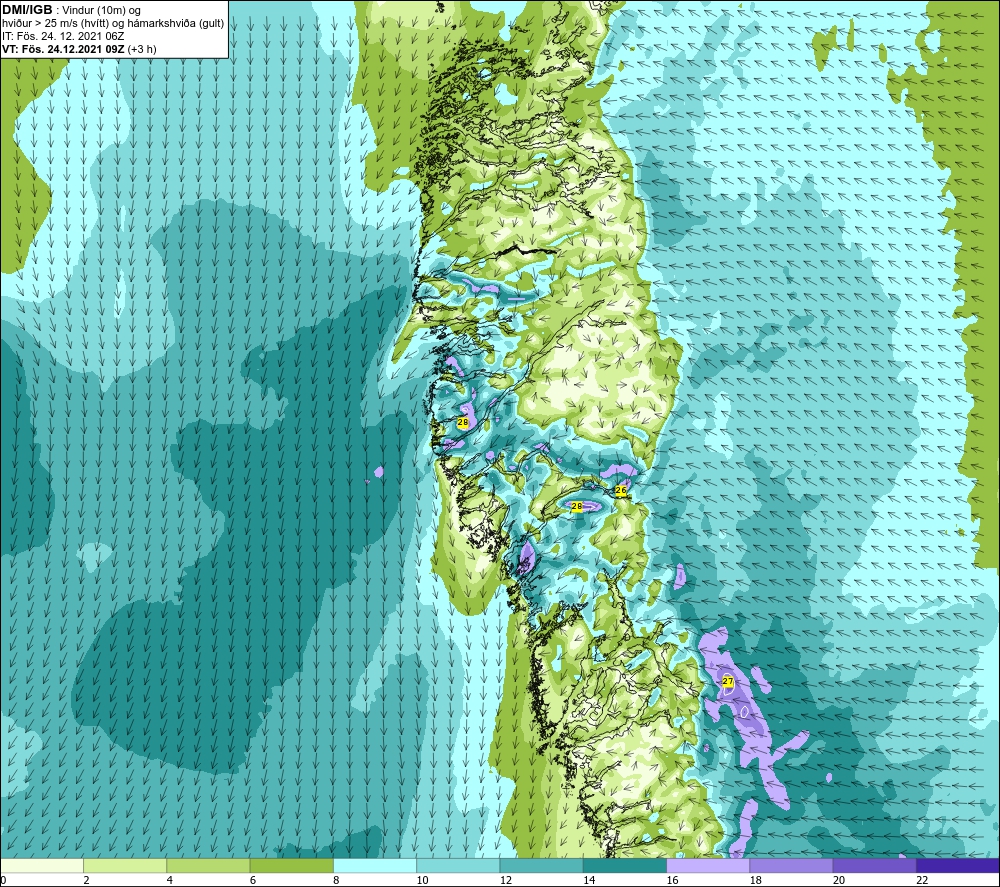Click the 'hviður > 25 m/s (hvítt)' text
The width and height of the screenshot is (1000, 887).
click(x=54, y=24)
